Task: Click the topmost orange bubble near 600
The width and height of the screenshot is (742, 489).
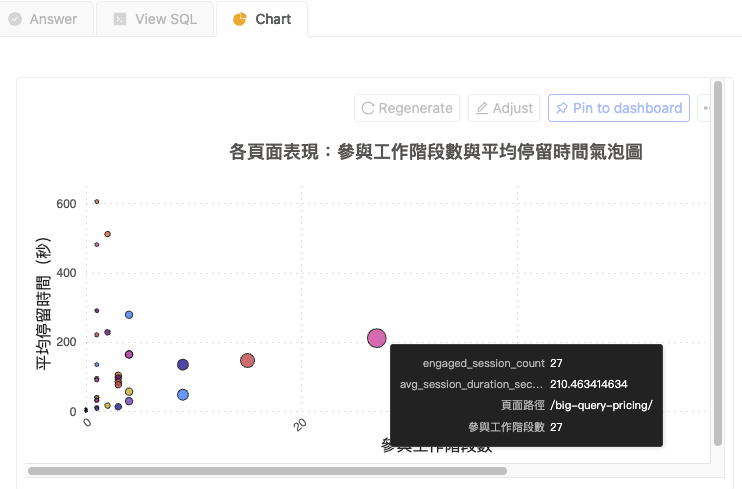Action: click(97, 202)
